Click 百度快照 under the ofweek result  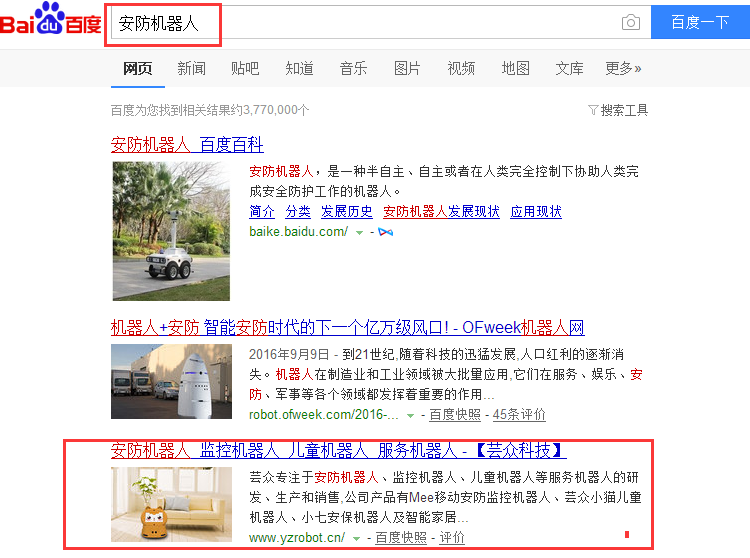(x=454, y=415)
